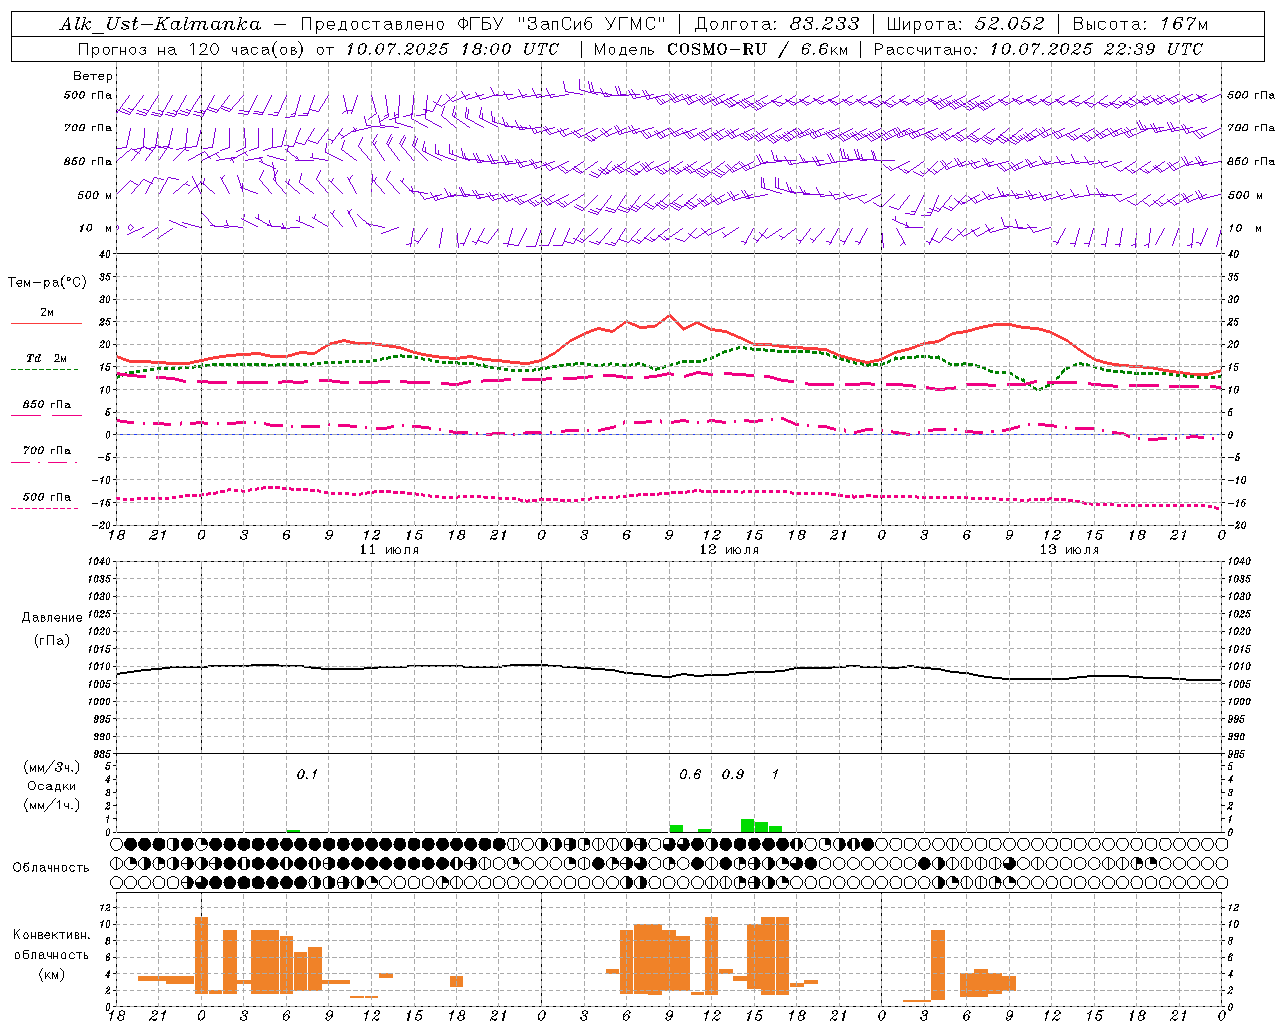Click the 0.9 precipitation amount value

click(733, 775)
